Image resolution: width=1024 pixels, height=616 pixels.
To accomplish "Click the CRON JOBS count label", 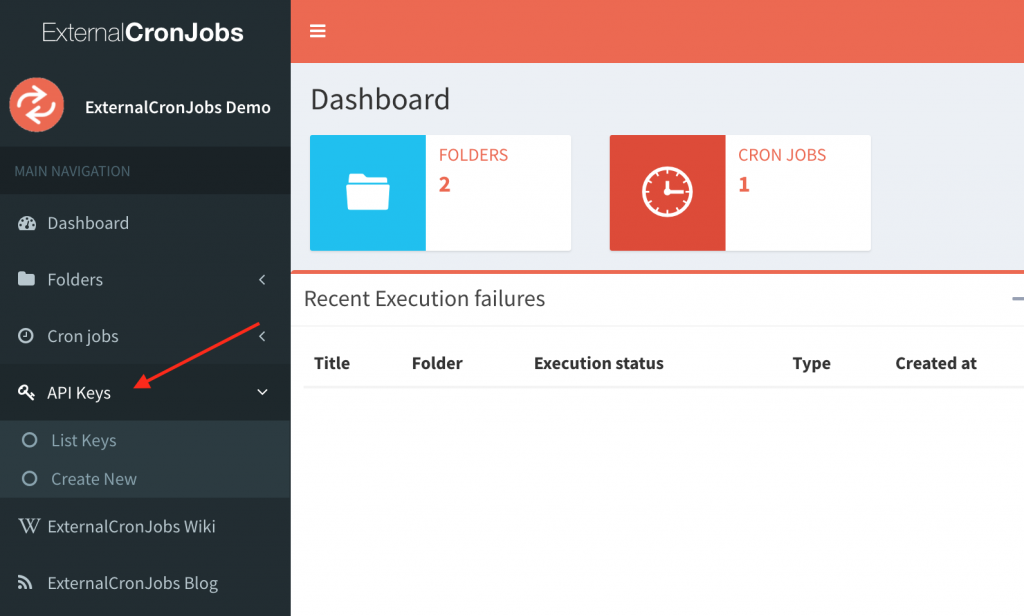I will (x=782, y=155).
